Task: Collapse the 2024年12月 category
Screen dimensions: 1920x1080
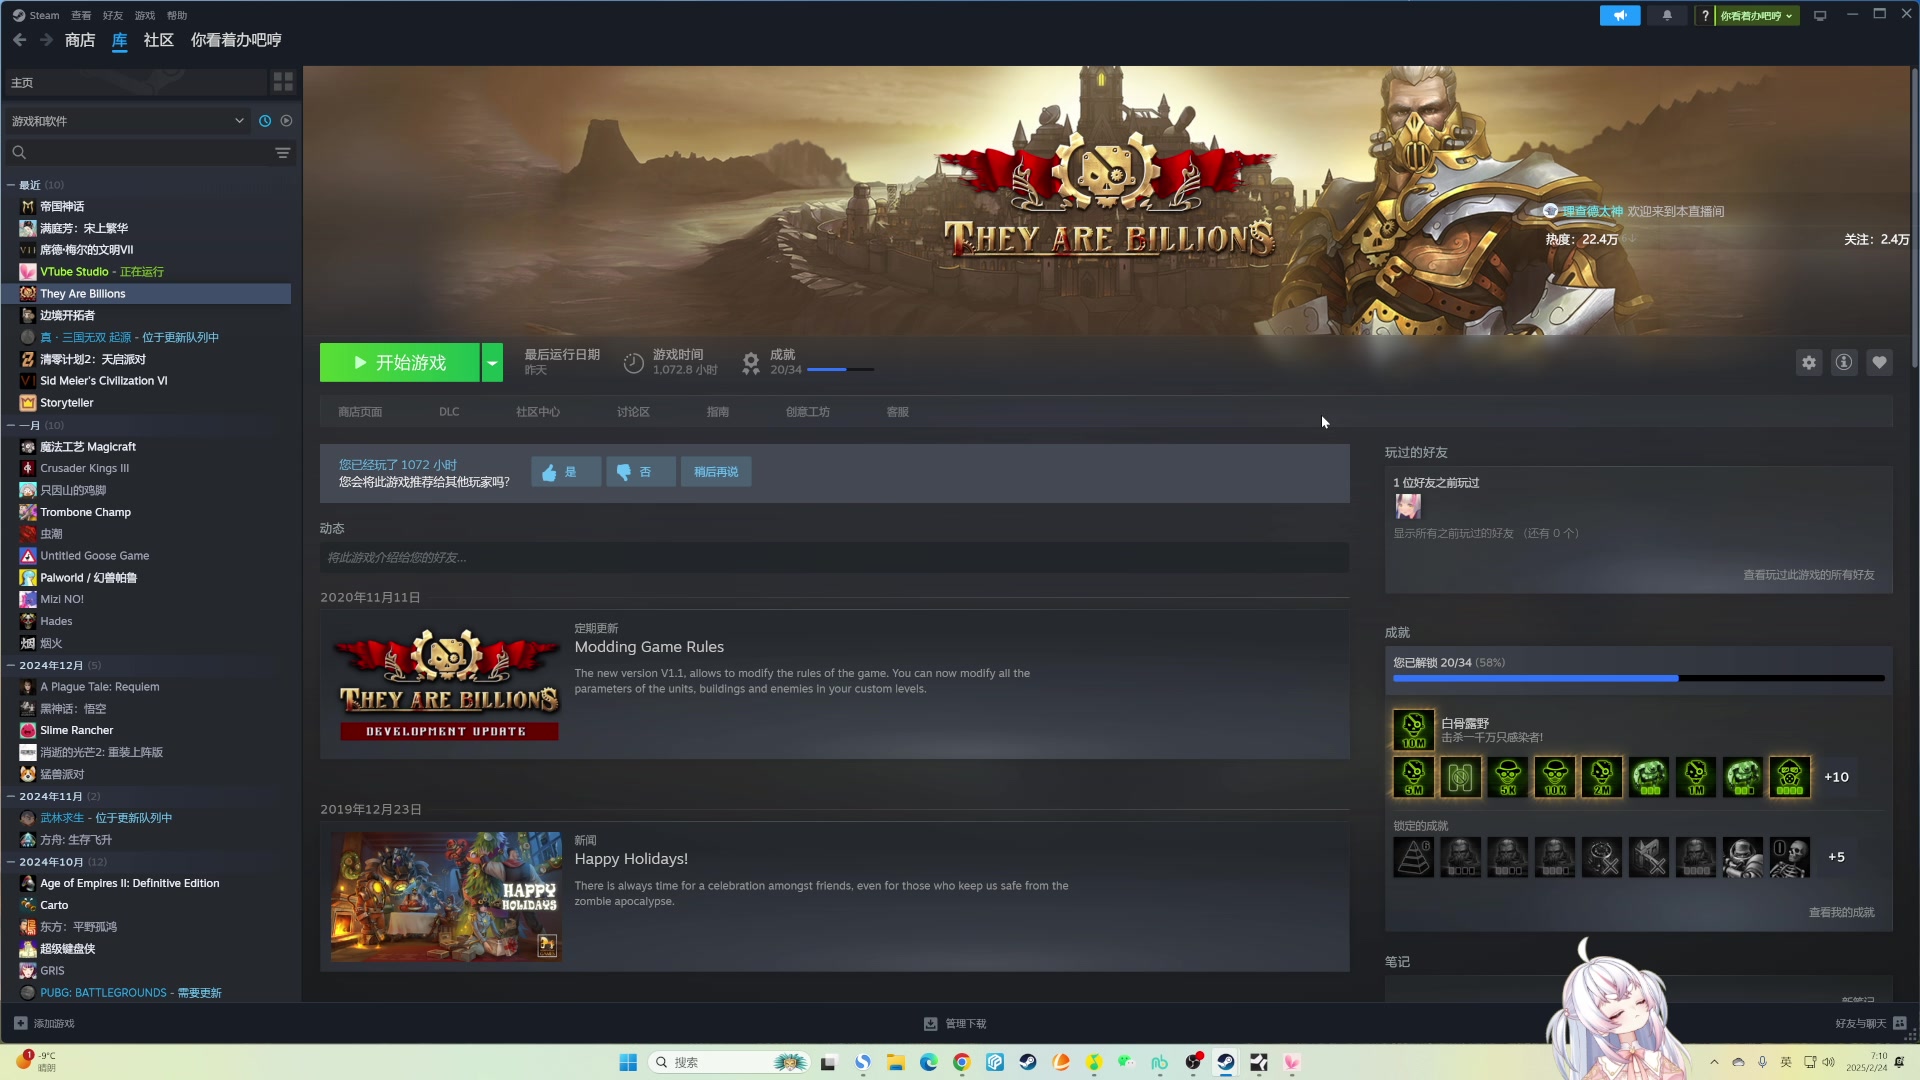Action: click(11, 665)
